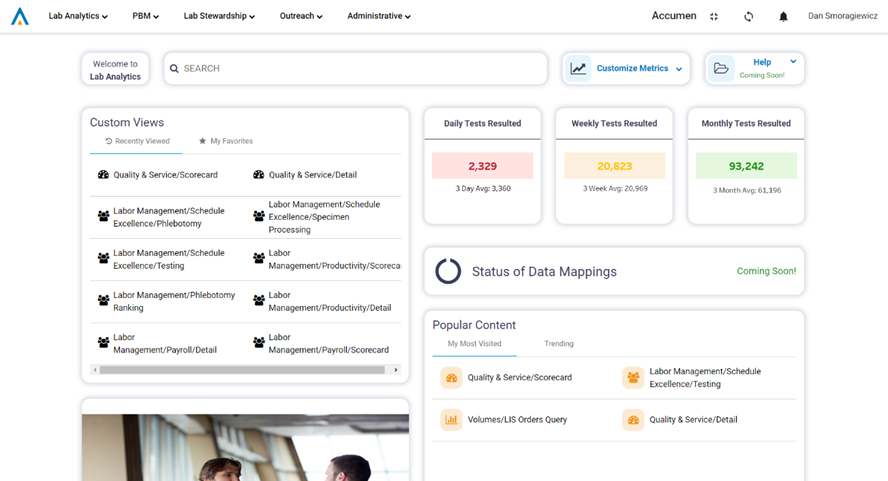Image resolution: width=888 pixels, height=481 pixels.
Task: Click the Volumes/LIS Orders Query bar chart icon
Action: (451, 420)
